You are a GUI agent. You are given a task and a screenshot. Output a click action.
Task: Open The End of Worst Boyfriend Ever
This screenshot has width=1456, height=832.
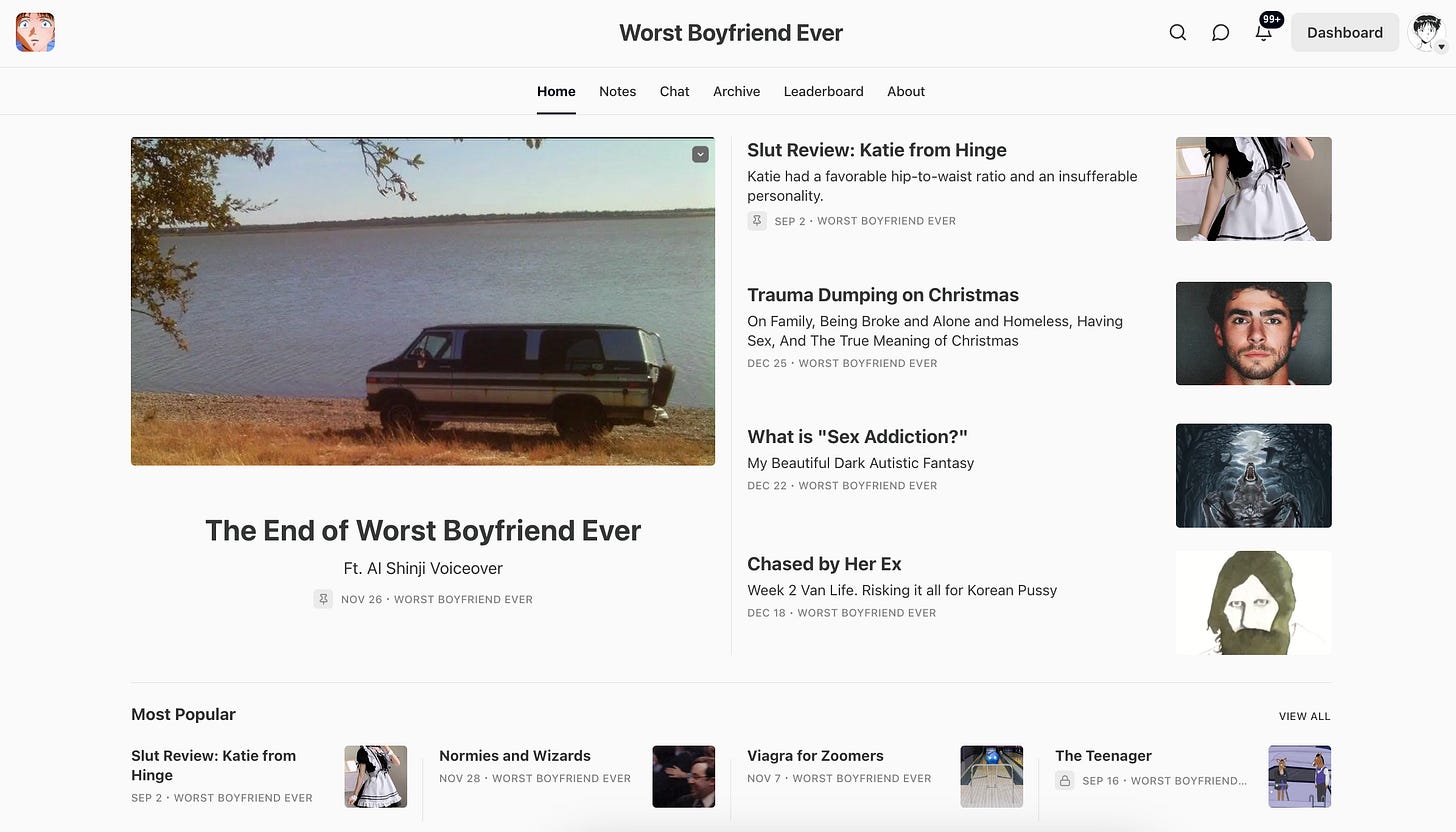point(423,530)
